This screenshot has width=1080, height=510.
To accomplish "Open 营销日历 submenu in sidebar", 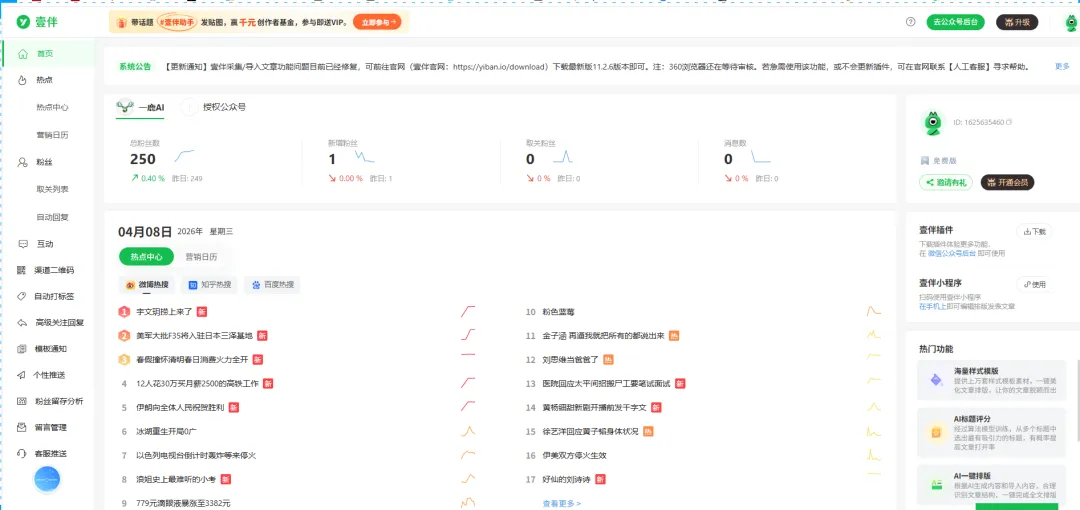I will click(52, 134).
